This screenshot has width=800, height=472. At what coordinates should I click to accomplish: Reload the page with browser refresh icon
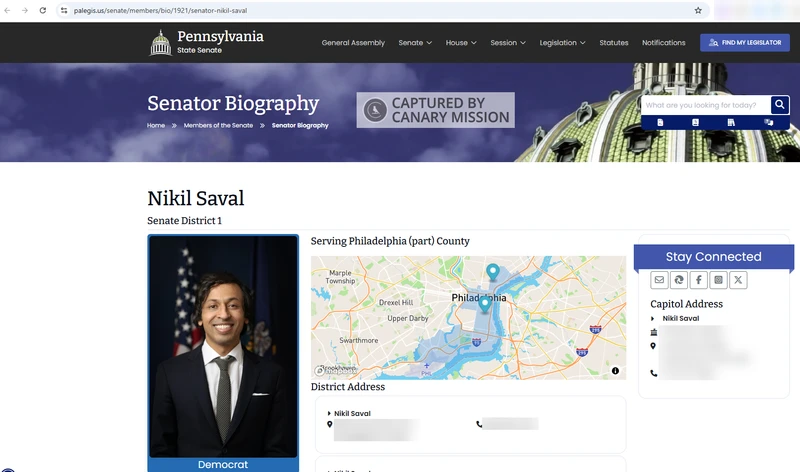point(43,10)
